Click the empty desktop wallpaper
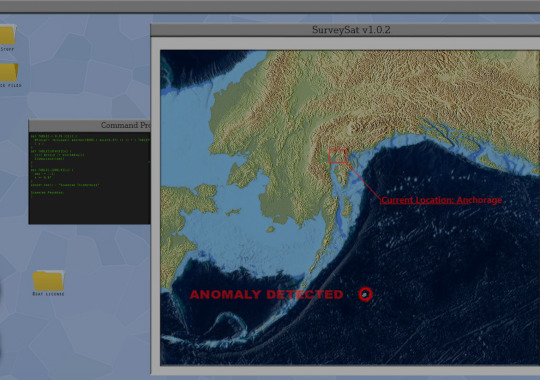The width and height of the screenshot is (540, 380). [x=86, y=69]
